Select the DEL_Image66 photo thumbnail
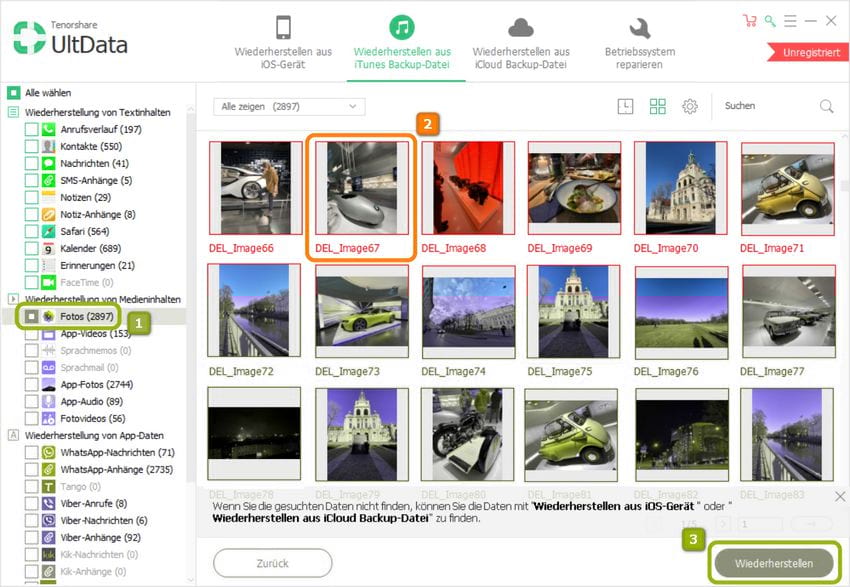 (255, 188)
